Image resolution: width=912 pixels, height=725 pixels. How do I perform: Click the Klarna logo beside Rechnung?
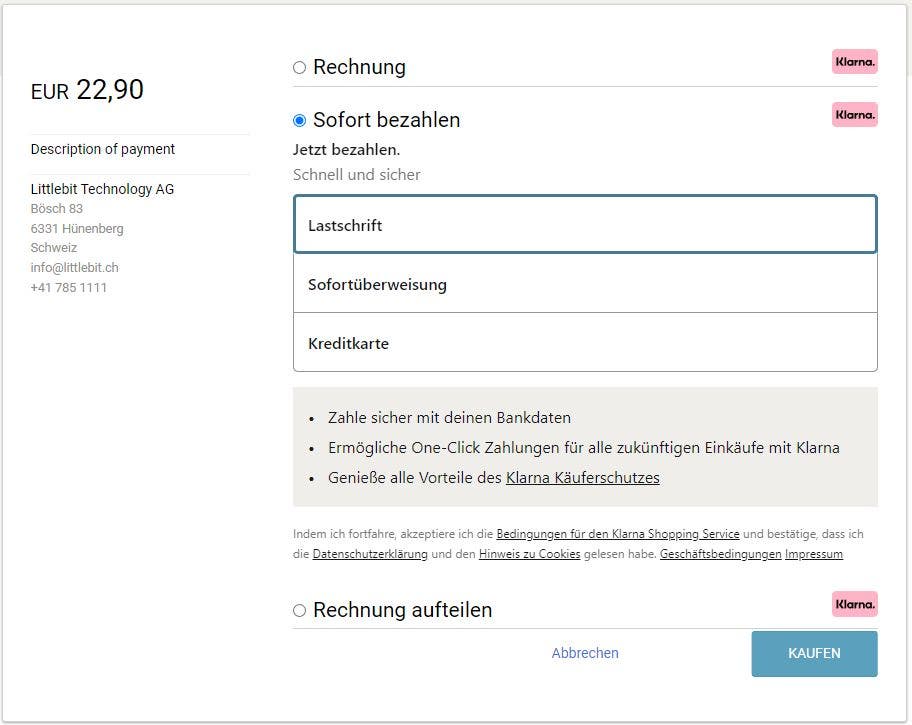[854, 62]
